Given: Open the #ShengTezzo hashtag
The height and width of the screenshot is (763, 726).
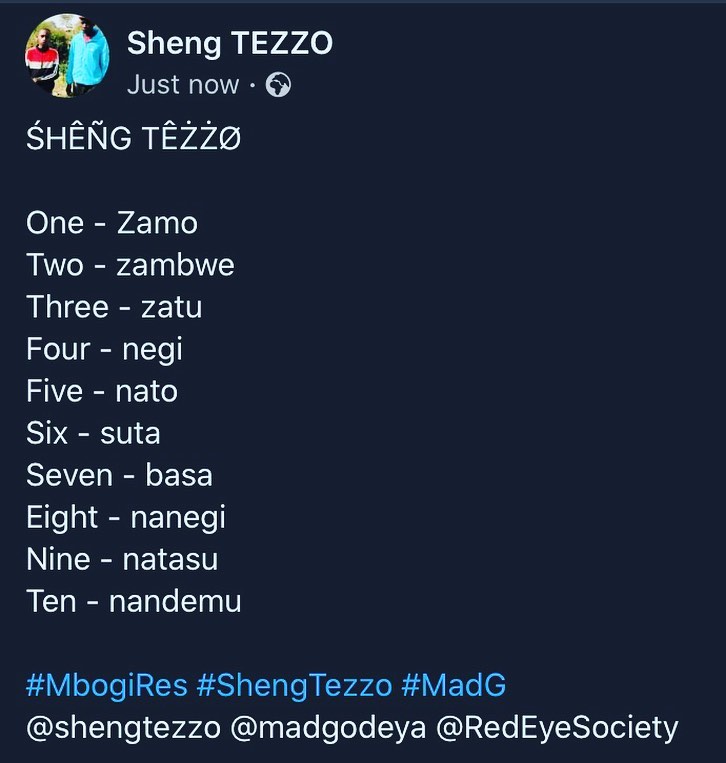Looking at the screenshot, I should pos(295,685).
